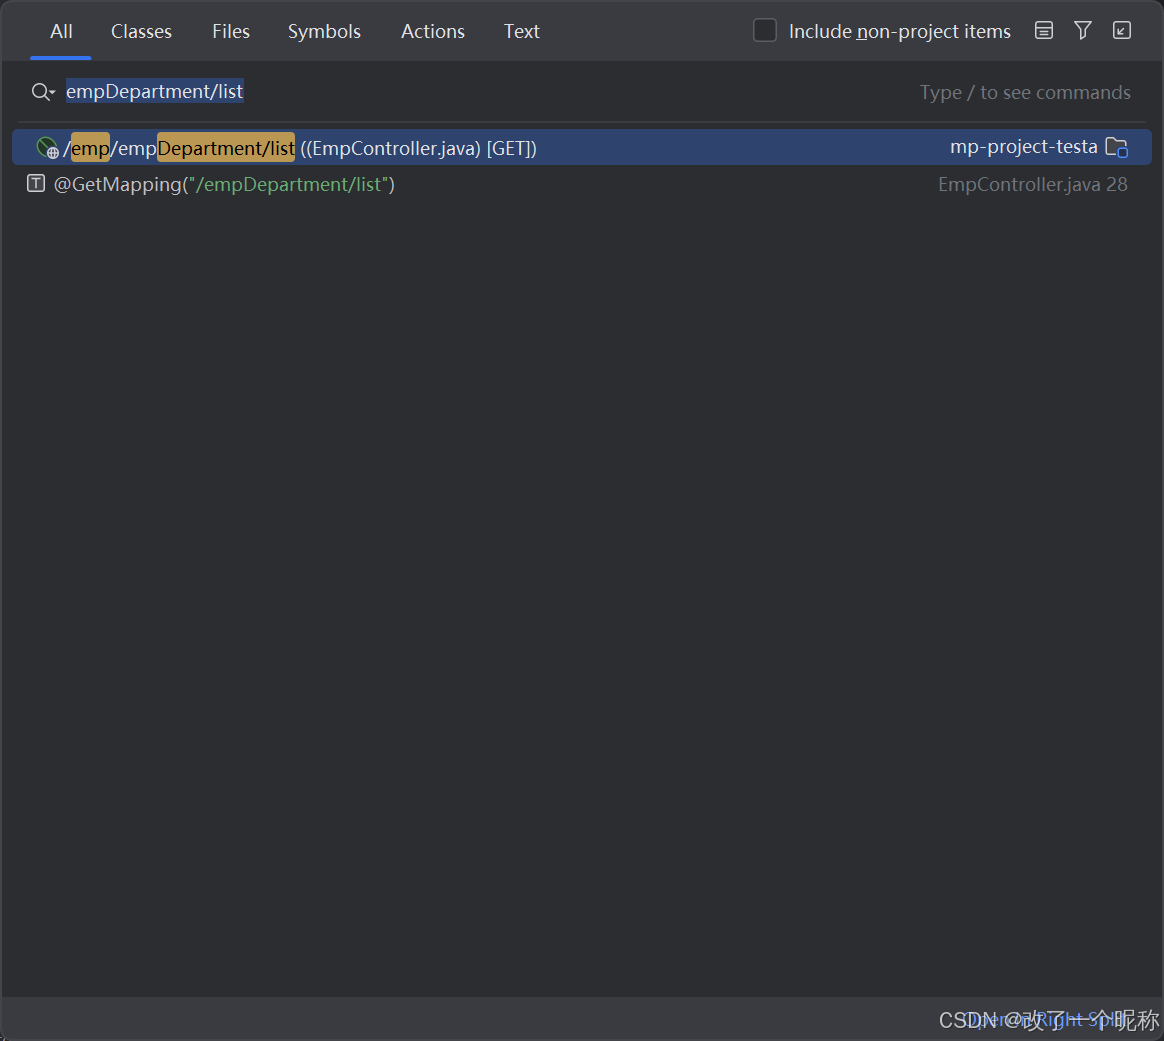
Task: Click the text-match T icon beside @GetMapping
Action: click(36, 183)
